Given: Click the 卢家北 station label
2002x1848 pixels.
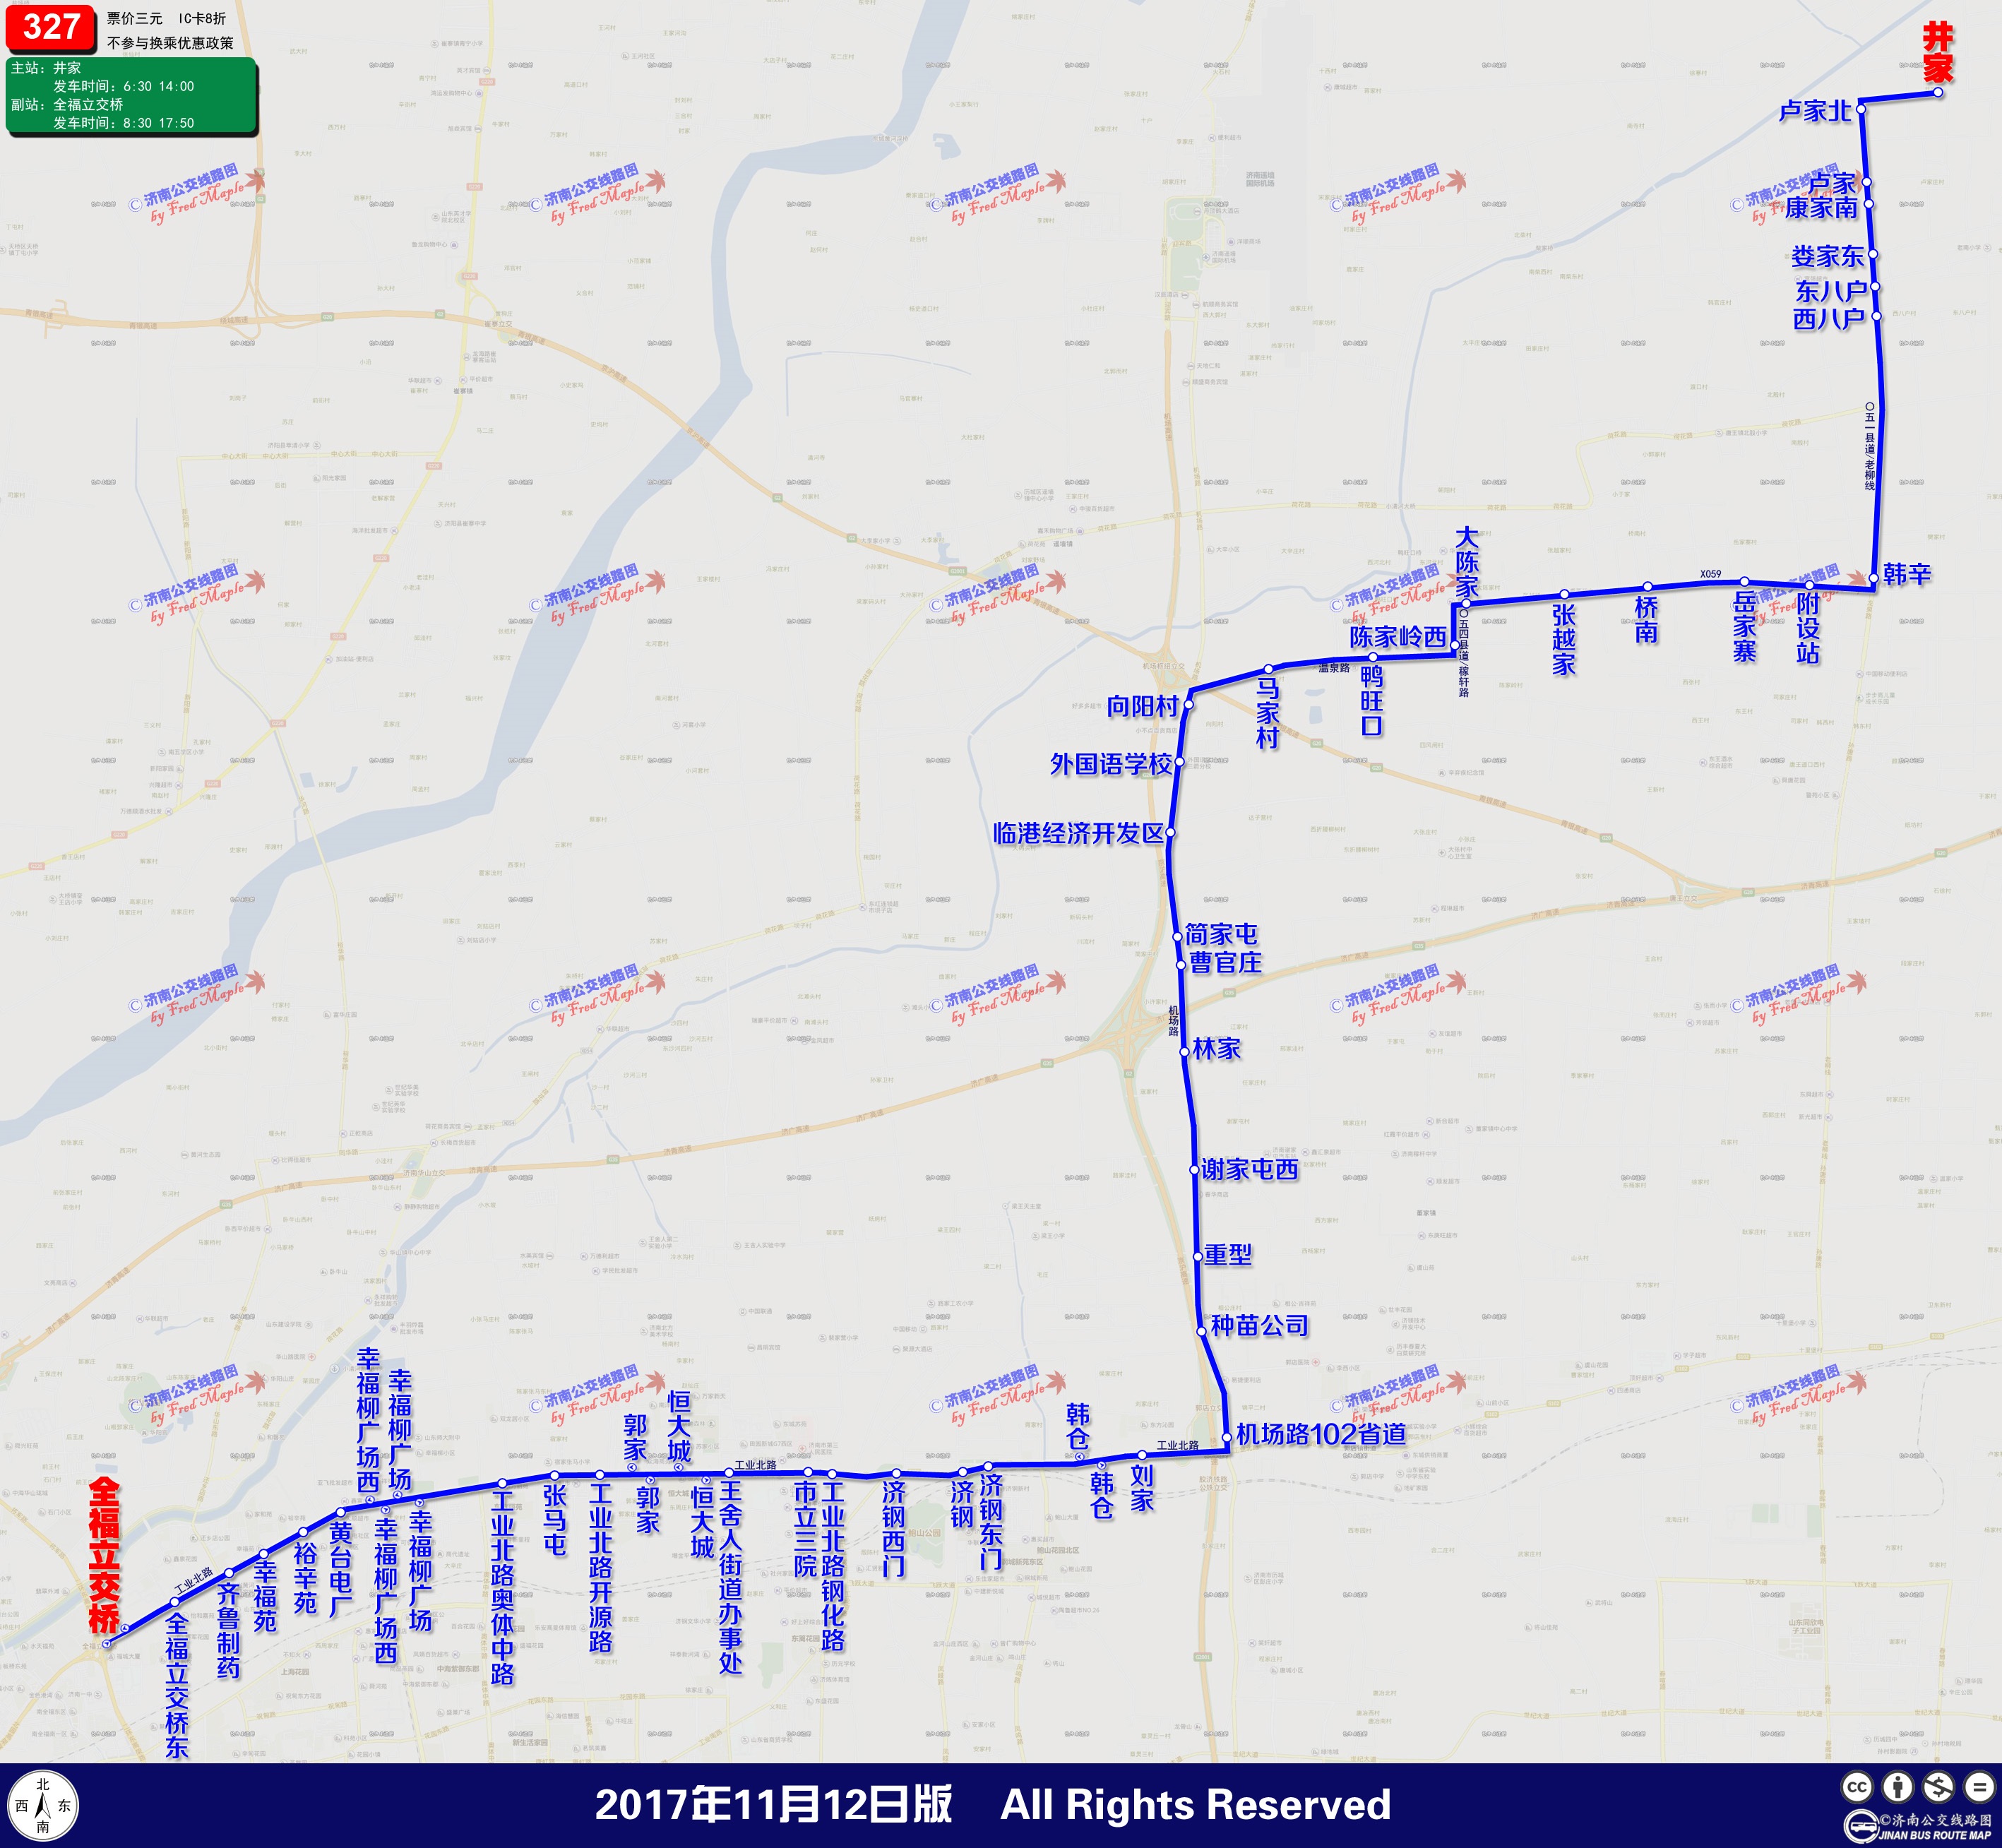Looking at the screenshot, I should (x=1815, y=111).
